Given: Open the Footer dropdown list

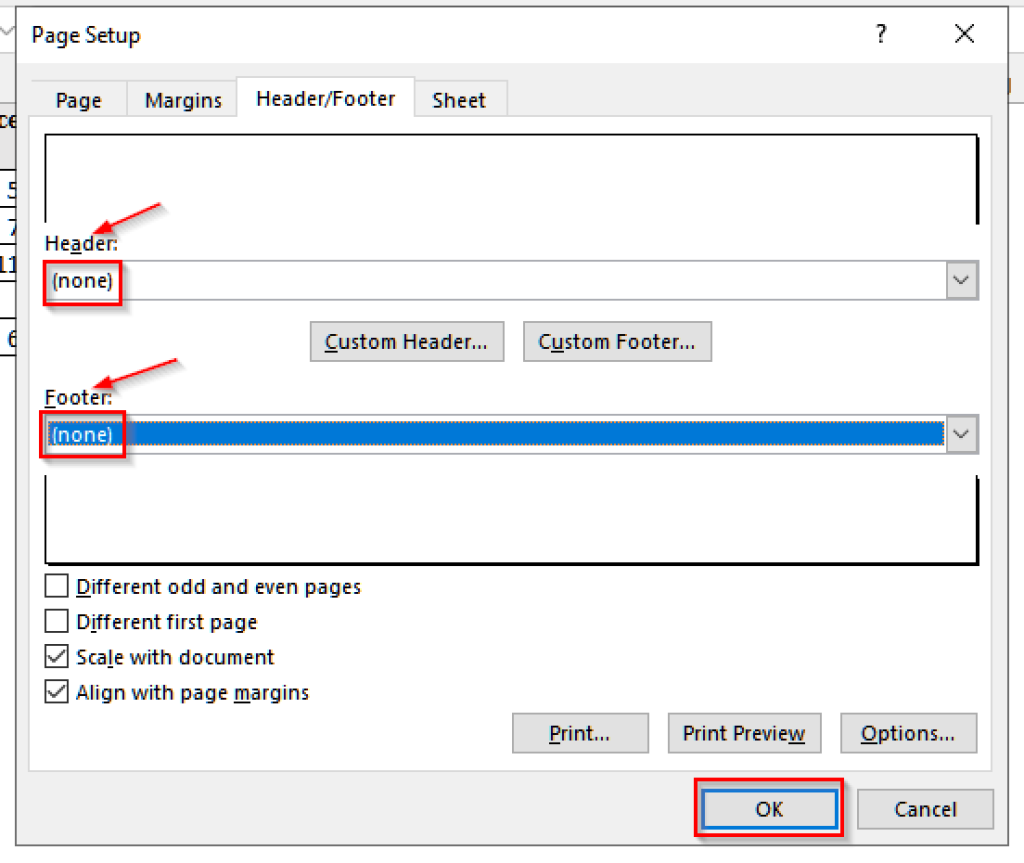Looking at the screenshot, I should (x=961, y=434).
